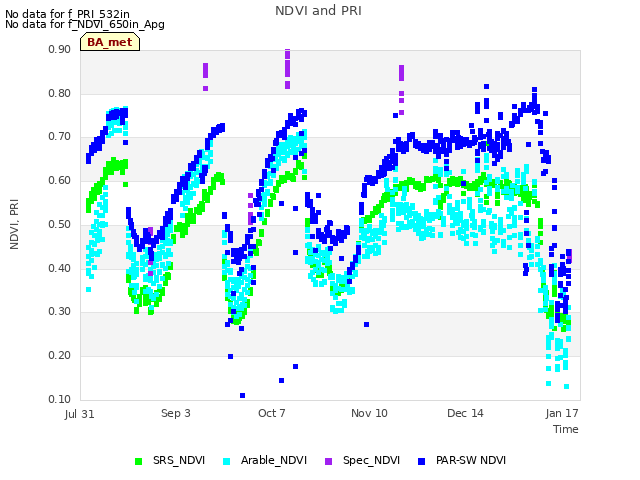The image size is (640, 480).
Task: Click the Jul 31 axis tick label
Action: click(79, 414)
